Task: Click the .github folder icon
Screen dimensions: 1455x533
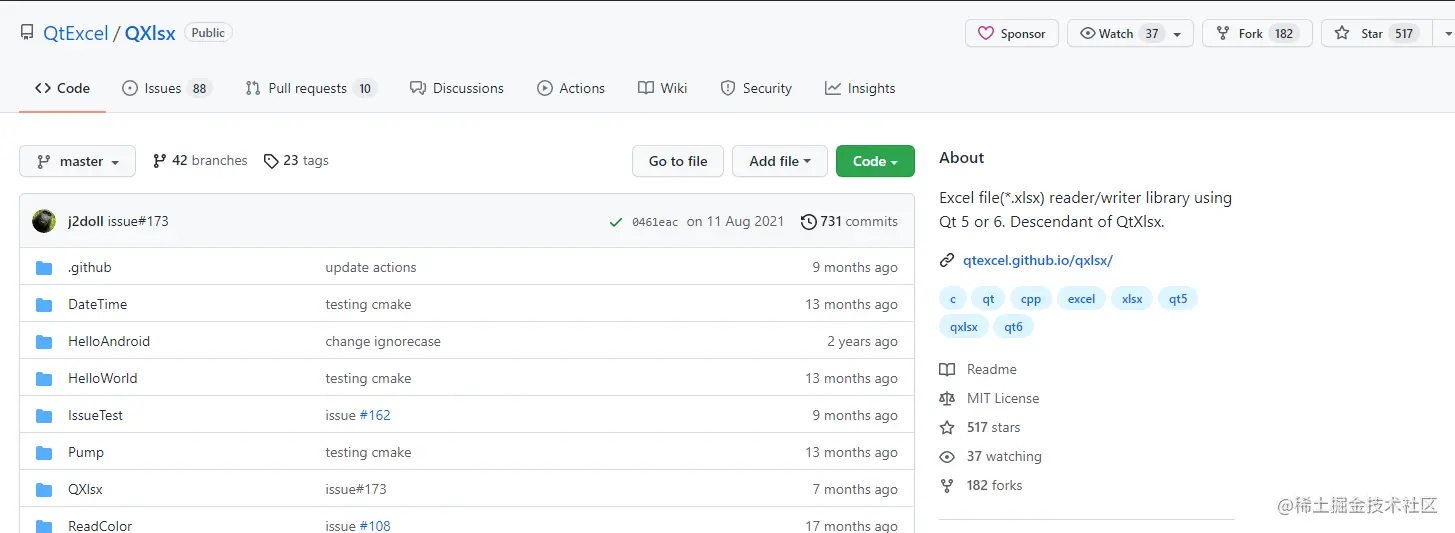Action: coord(44,268)
